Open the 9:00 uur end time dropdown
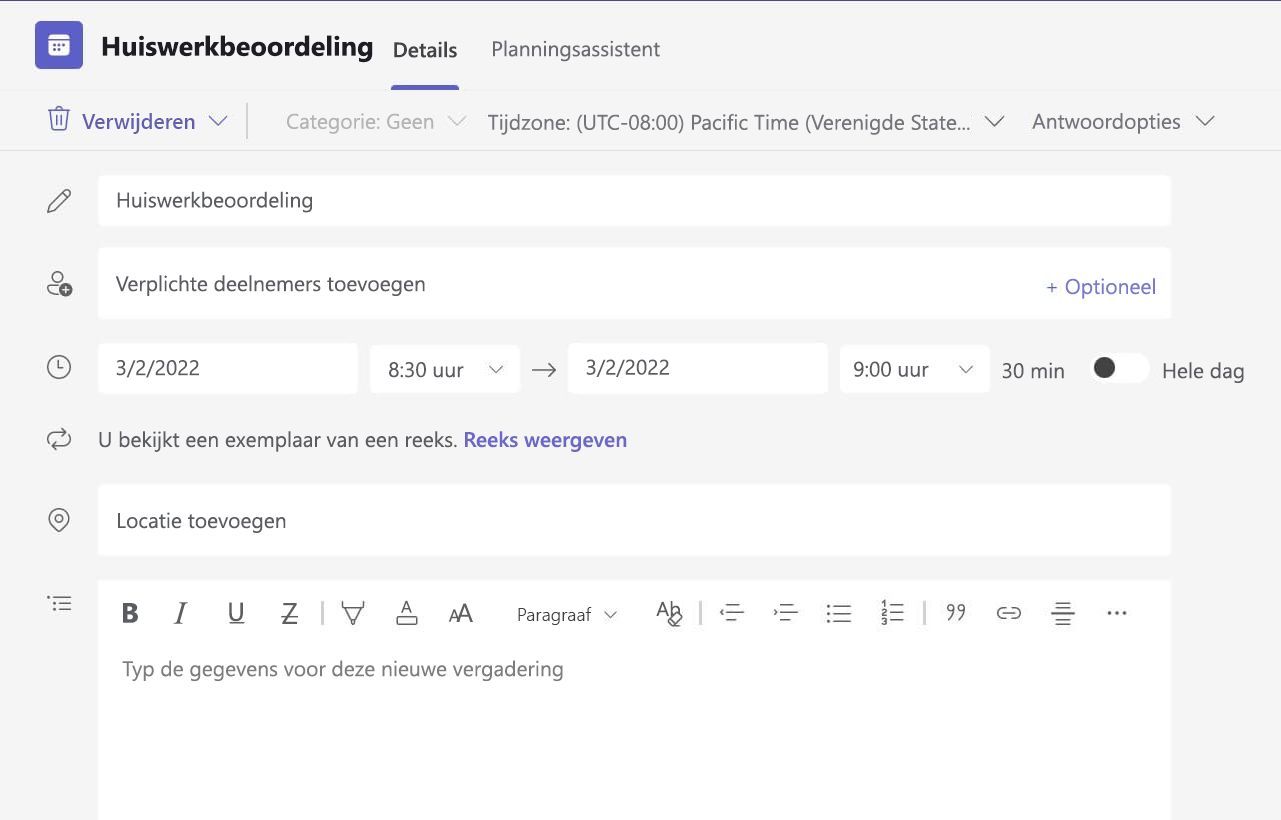Viewport: 1281px width, 820px height. click(x=915, y=369)
